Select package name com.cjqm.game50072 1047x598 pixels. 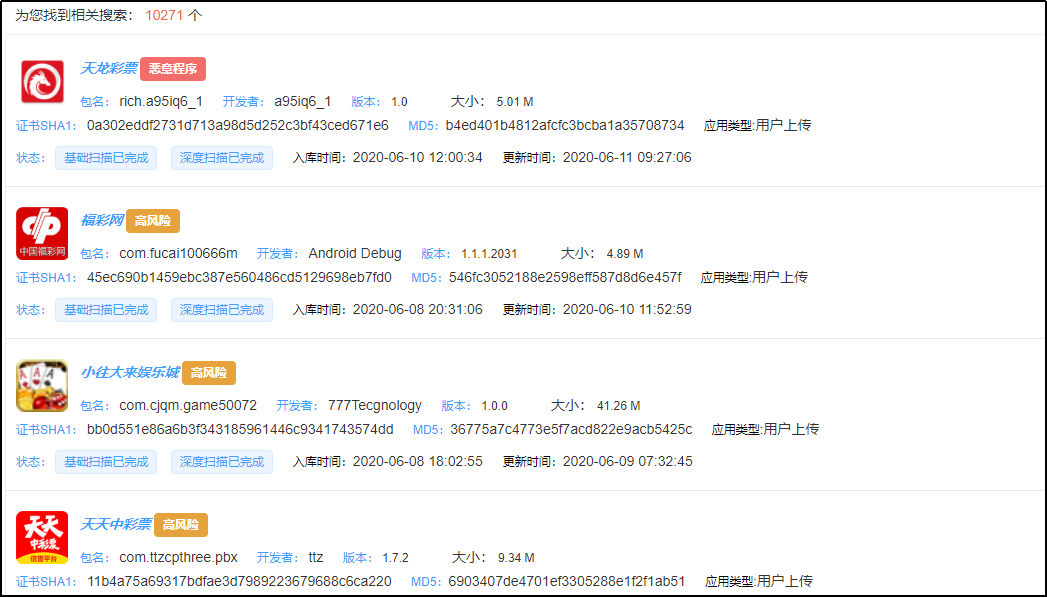[188, 405]
